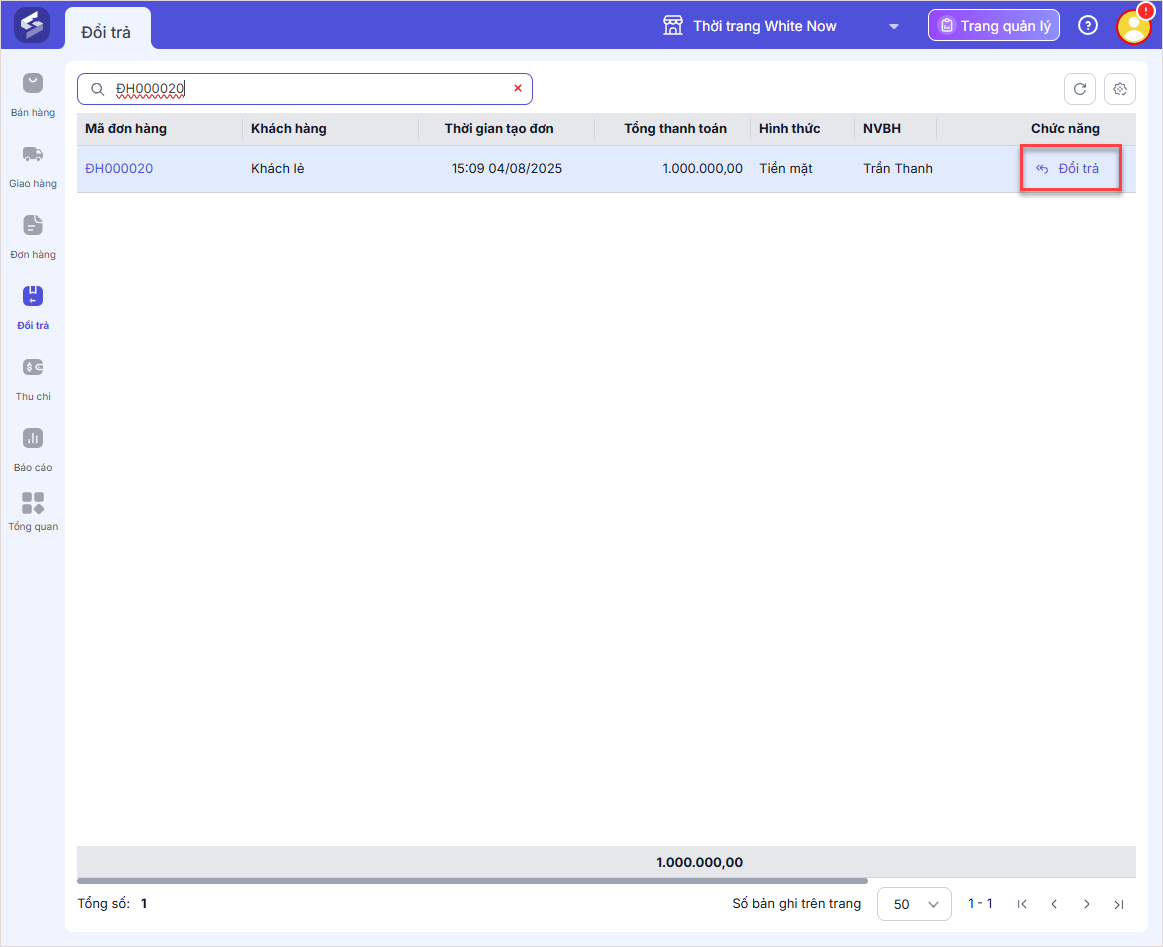Refresh the order list
Screen dimensions: 1163x947
(x=1080, y=89)
